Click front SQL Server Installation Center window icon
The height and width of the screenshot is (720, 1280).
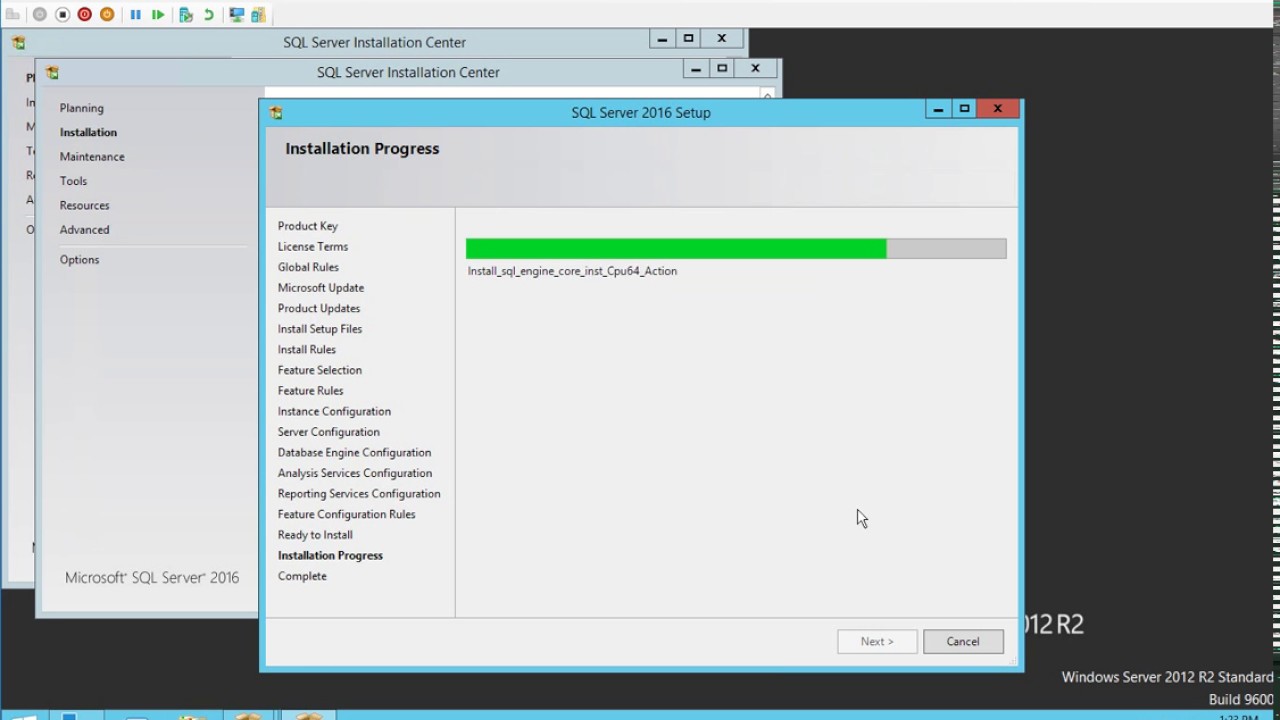(52, 73)
